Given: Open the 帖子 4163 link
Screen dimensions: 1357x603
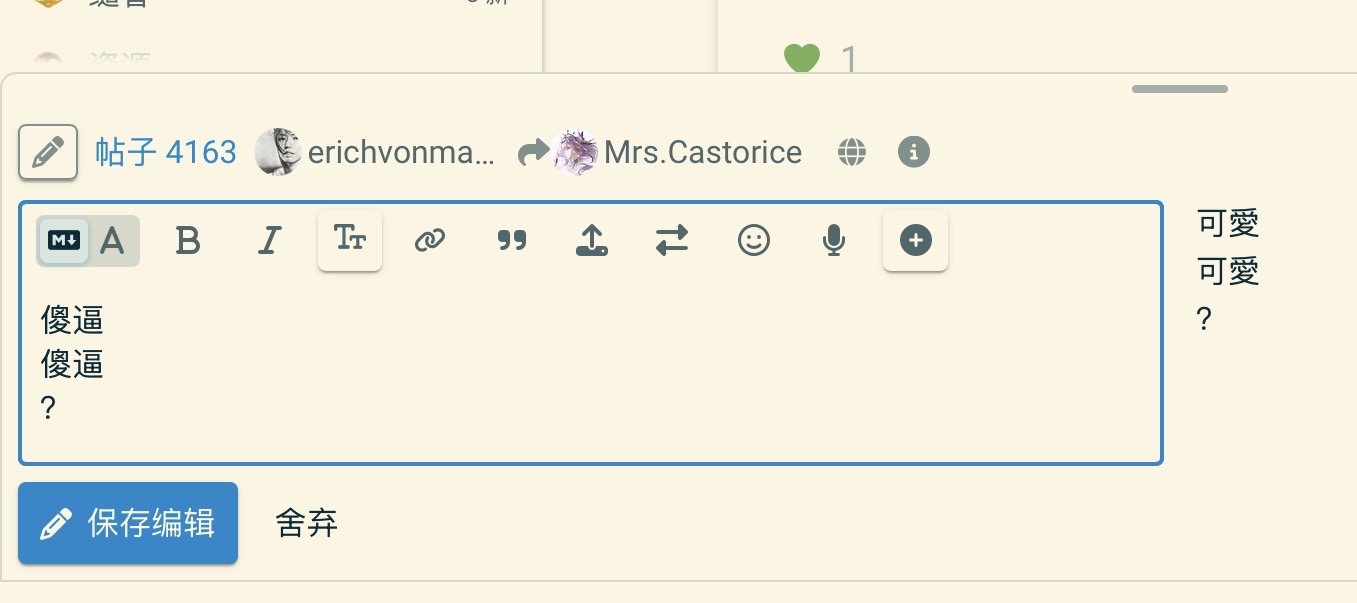Looking at the screenshot, I should point(166,152).
